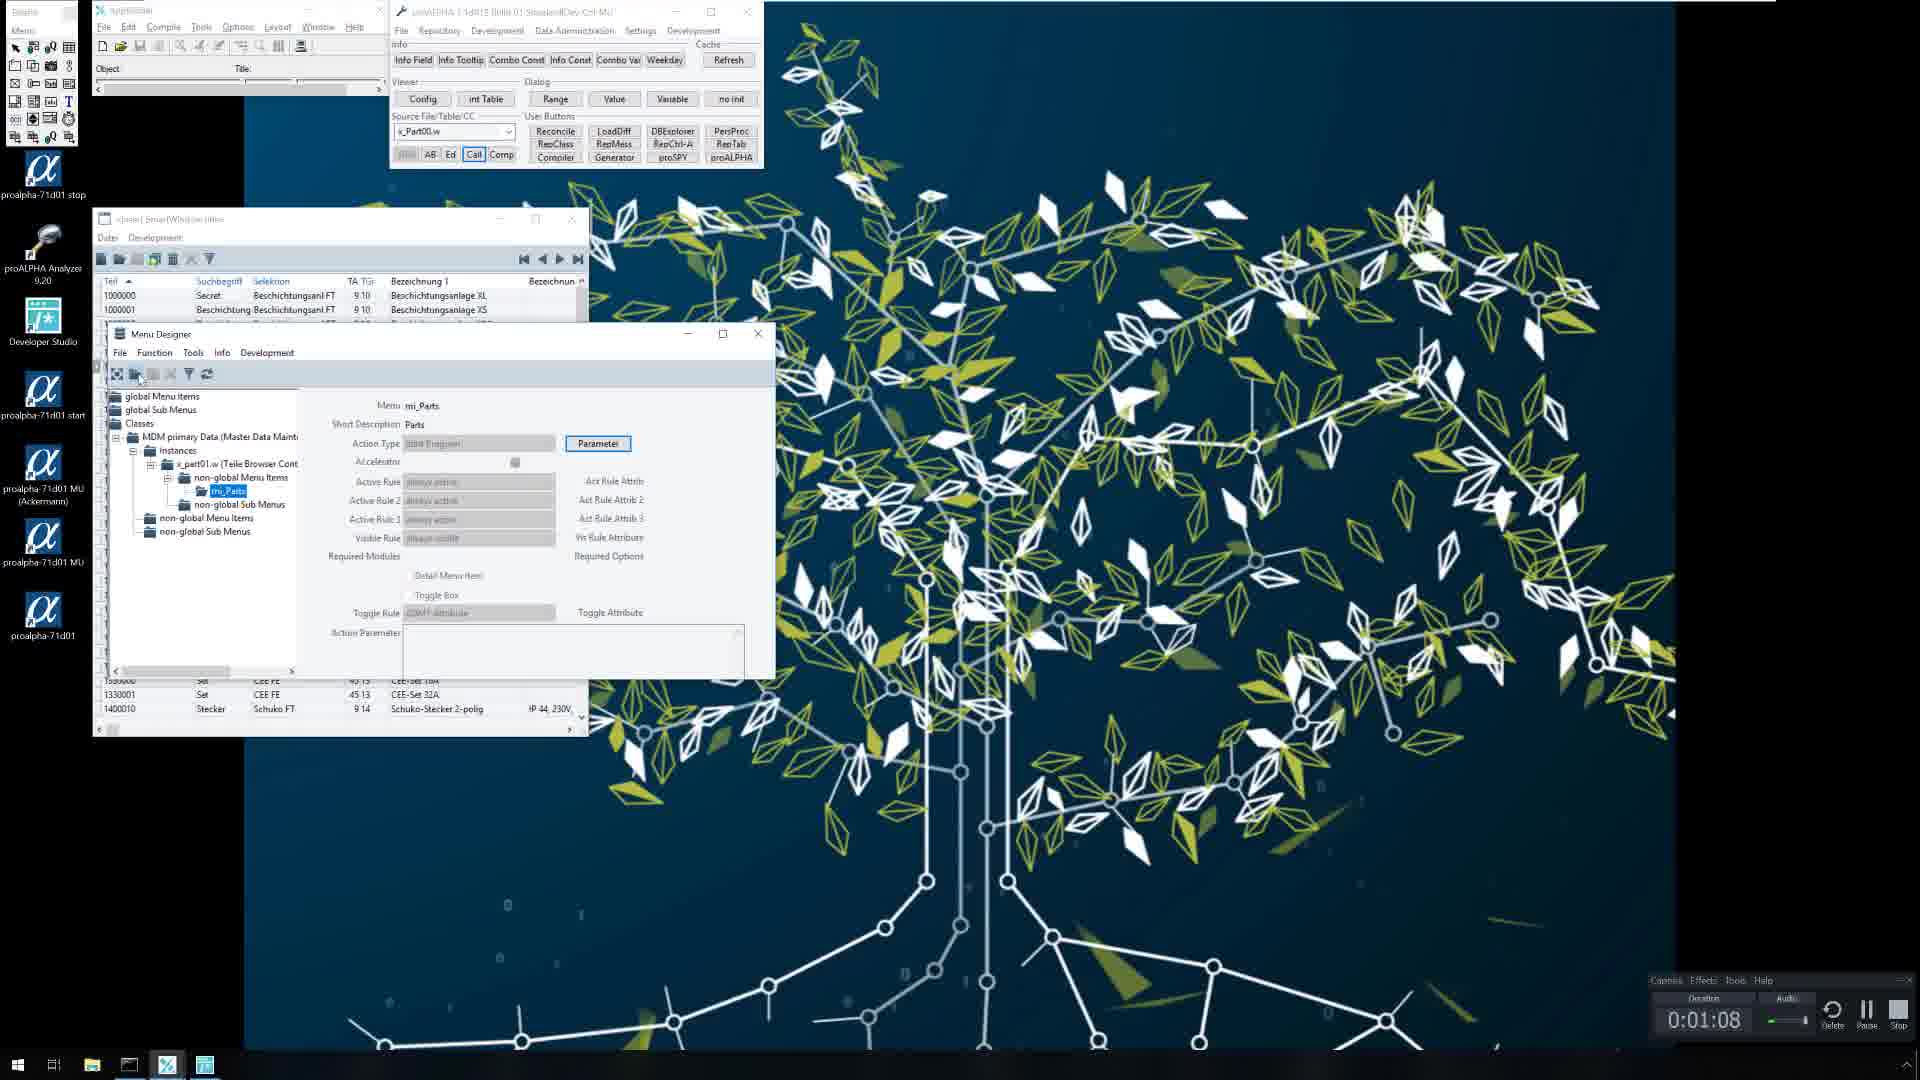
Task: Click the green refresh icon in SmartWindow toolbar
Action: pos(155,259)
